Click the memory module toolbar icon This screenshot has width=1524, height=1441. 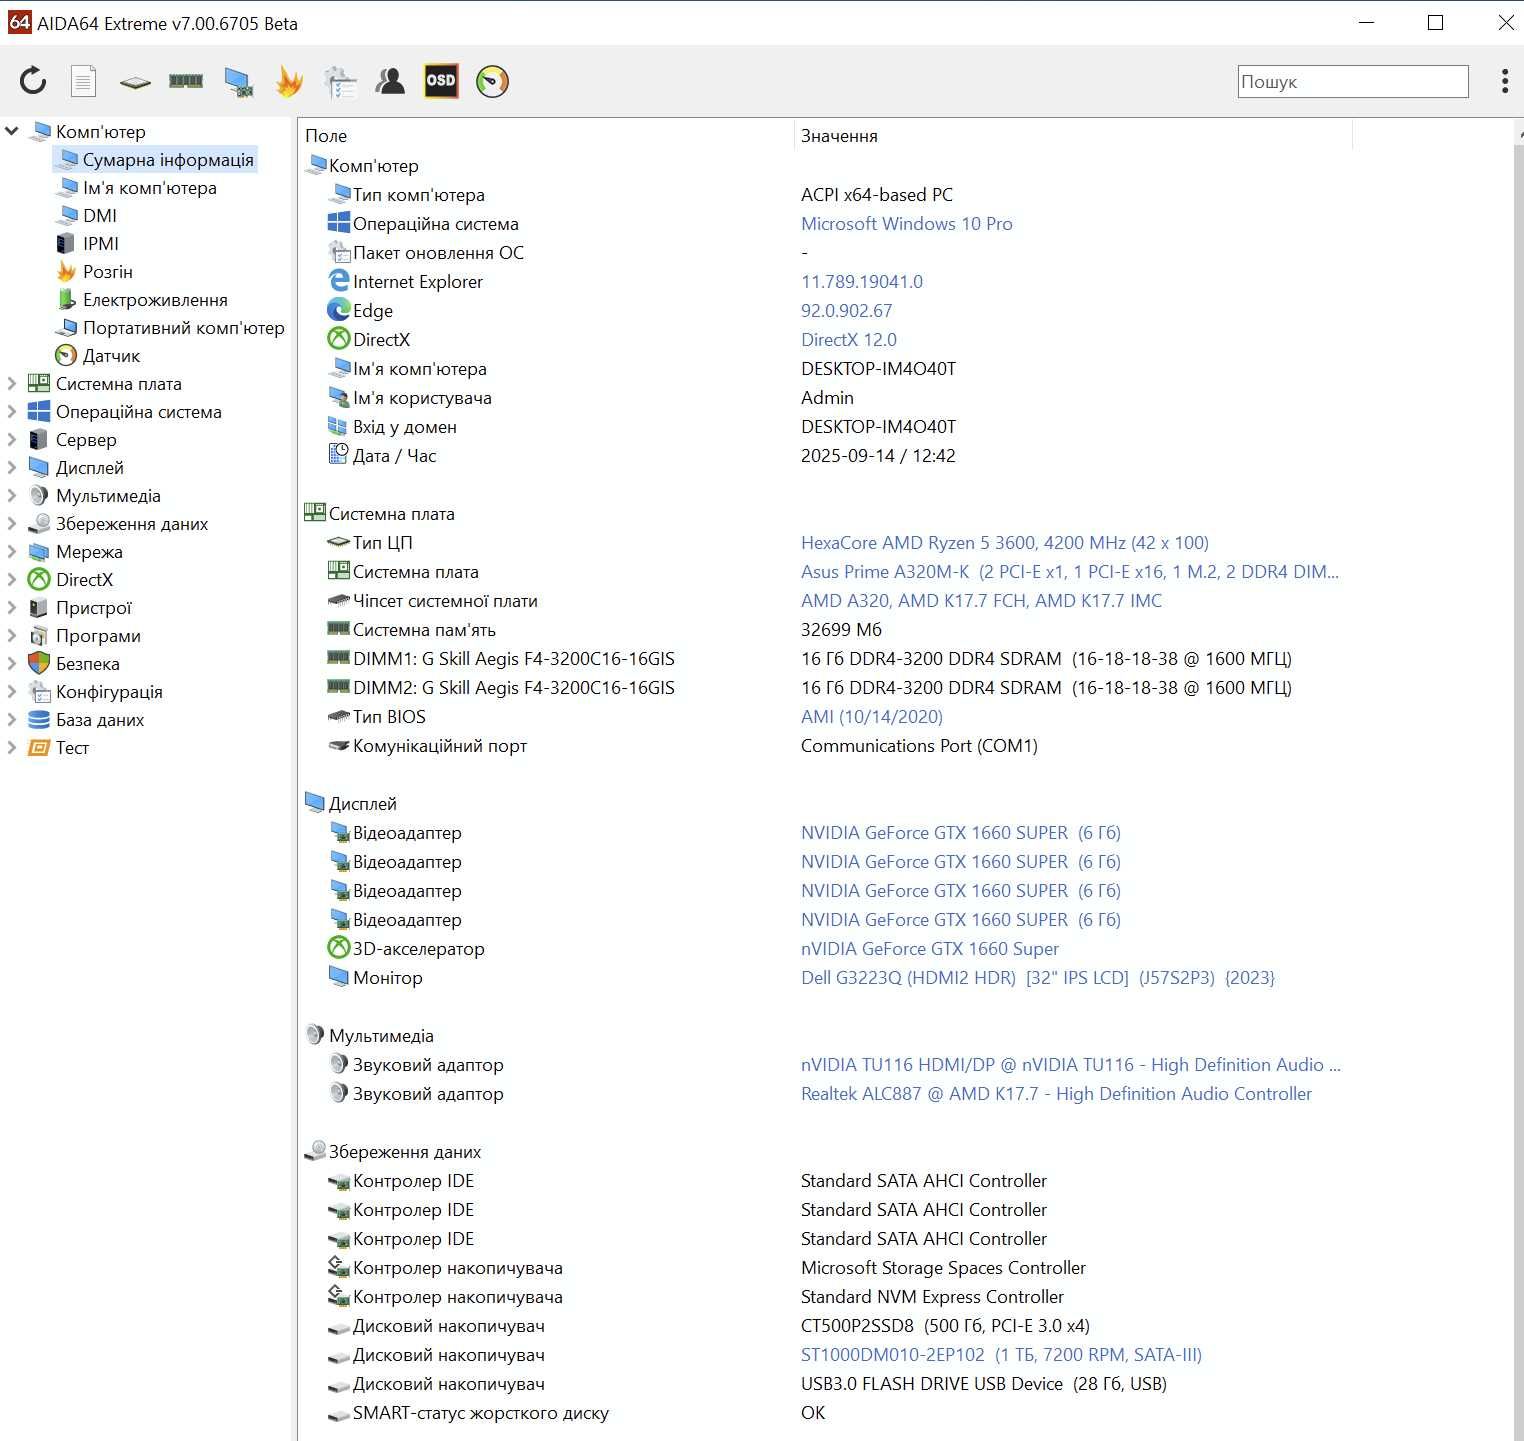[186, 81]
